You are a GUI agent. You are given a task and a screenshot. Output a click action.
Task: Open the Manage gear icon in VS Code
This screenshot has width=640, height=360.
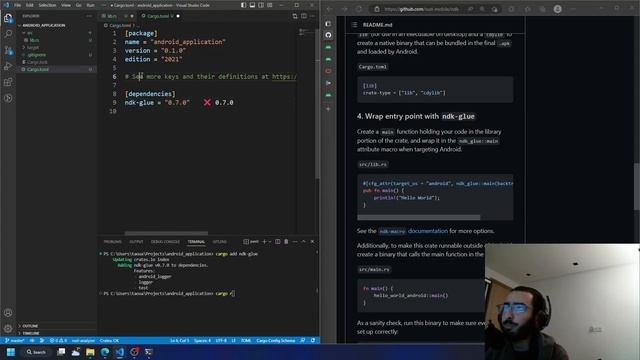point(8,328)
